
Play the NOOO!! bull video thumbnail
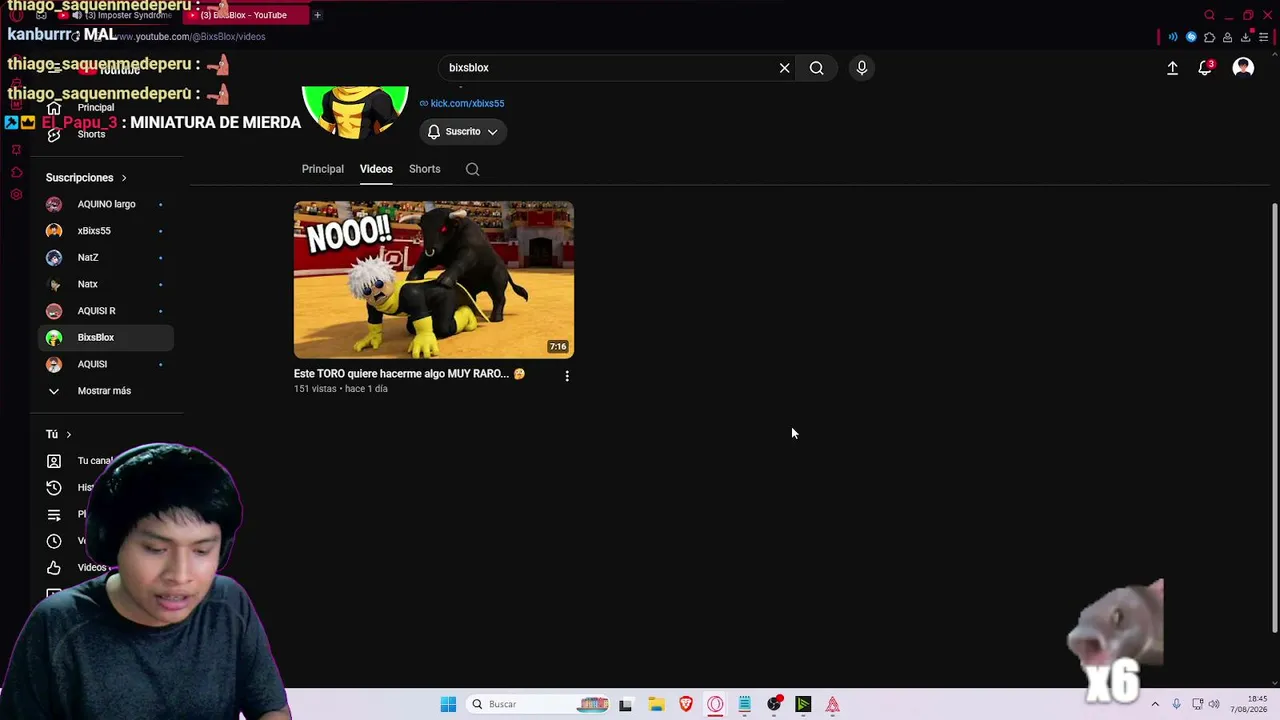click(x=434, y=280)
